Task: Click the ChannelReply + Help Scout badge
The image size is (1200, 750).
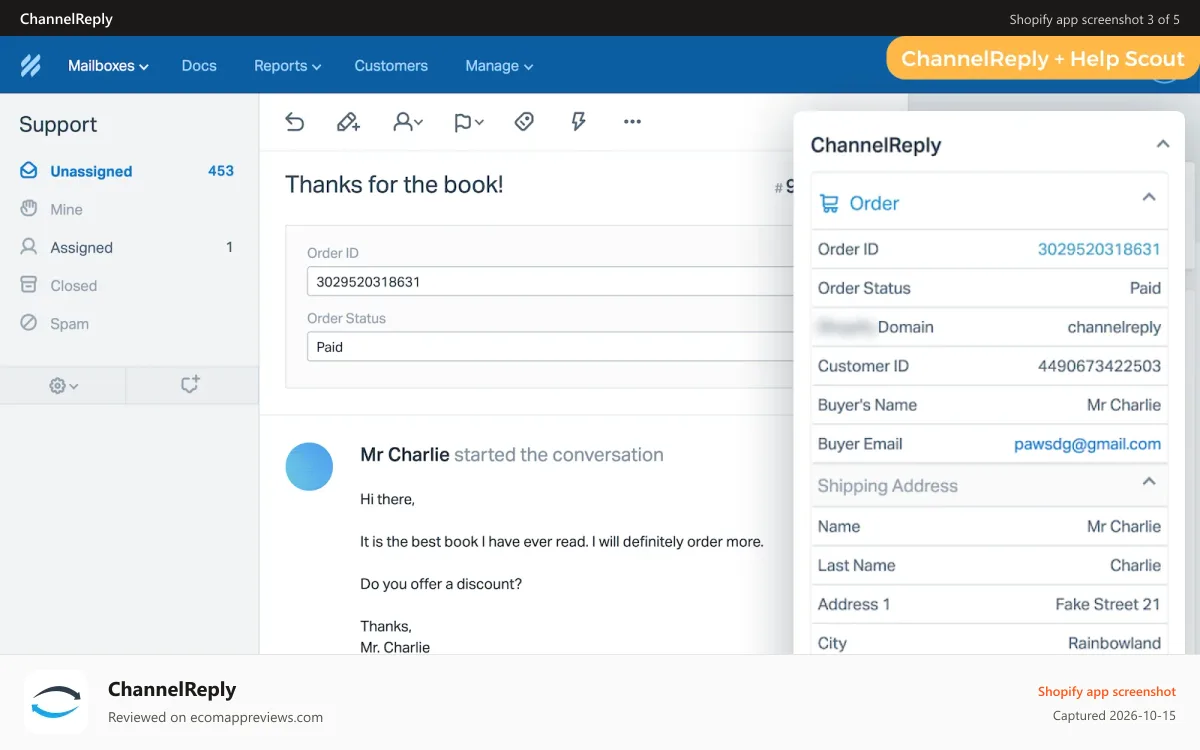Action: (x=1043, y=59)
